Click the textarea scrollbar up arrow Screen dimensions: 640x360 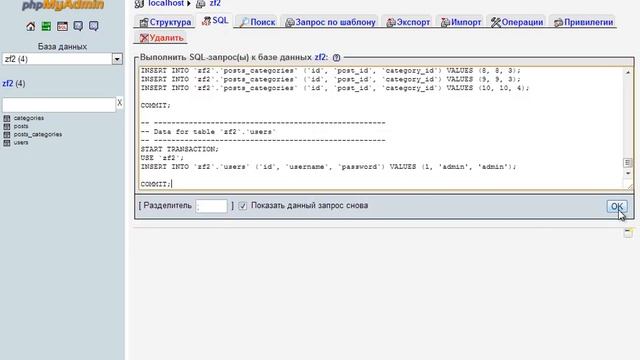(x=628, y=72)
